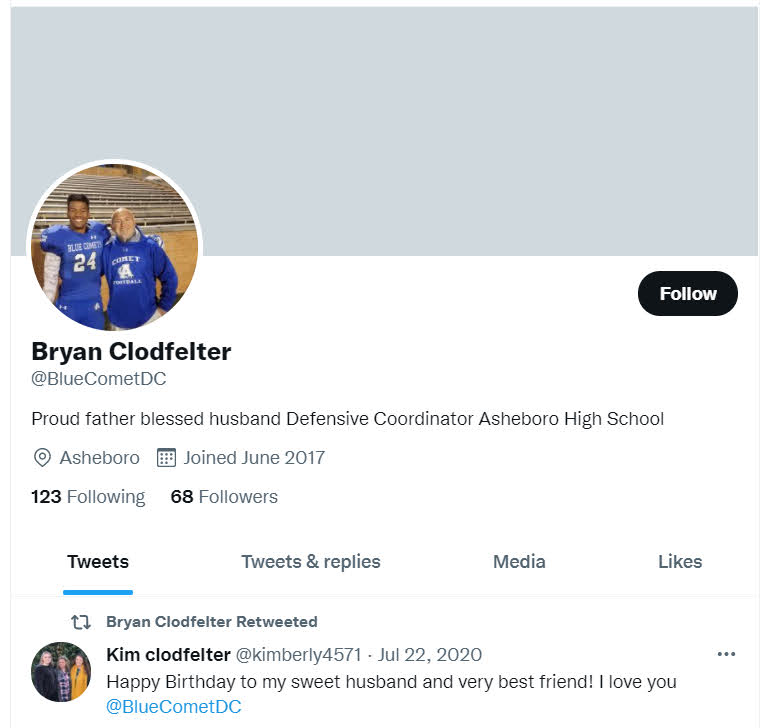Click the calendar icon beside Joined June 2017

click(x=166, y=458)
